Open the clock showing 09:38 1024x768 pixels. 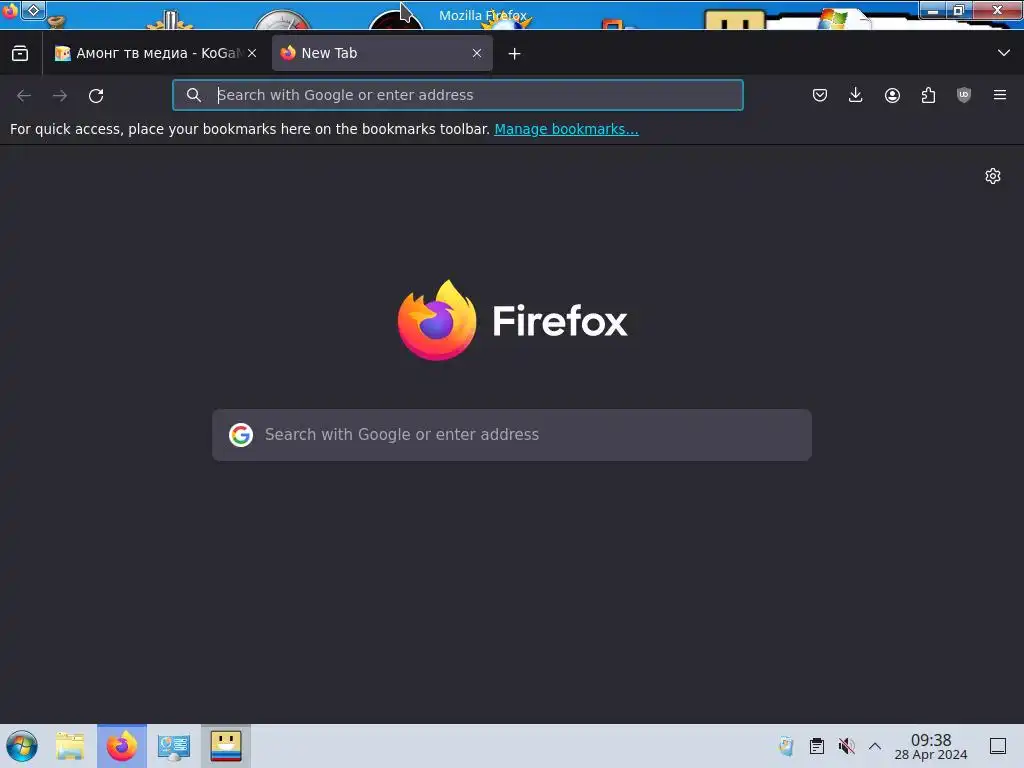pyautogui.click(x=931, y=746)
